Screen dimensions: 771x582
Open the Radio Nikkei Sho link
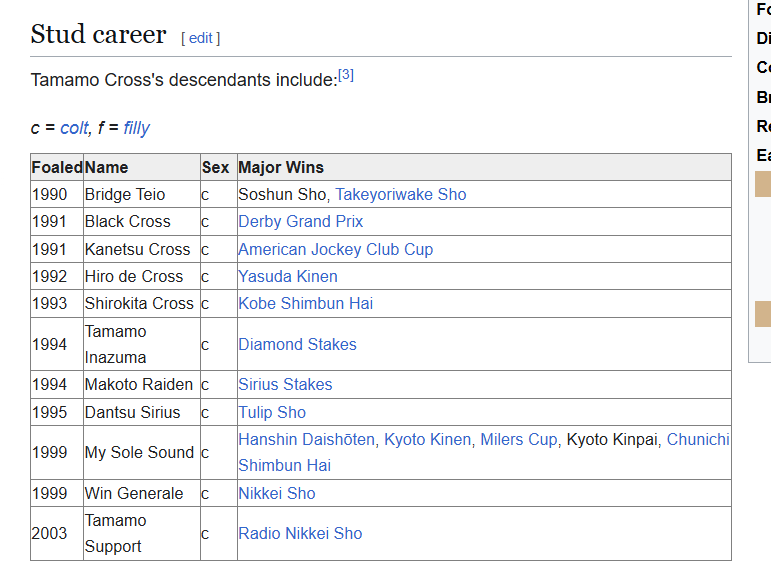click(x=300, y=533)
